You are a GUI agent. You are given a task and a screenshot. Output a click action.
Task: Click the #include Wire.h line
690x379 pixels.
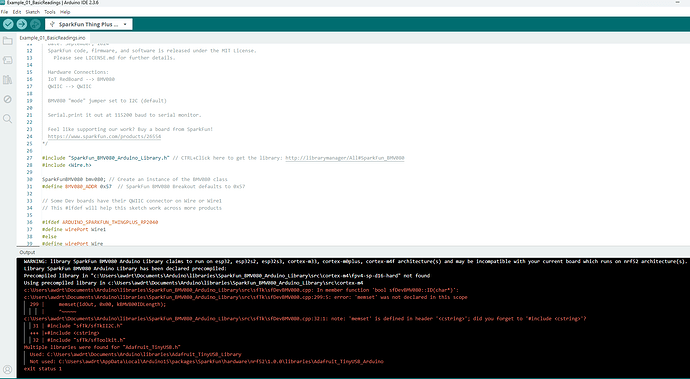(x=67, y=165)
